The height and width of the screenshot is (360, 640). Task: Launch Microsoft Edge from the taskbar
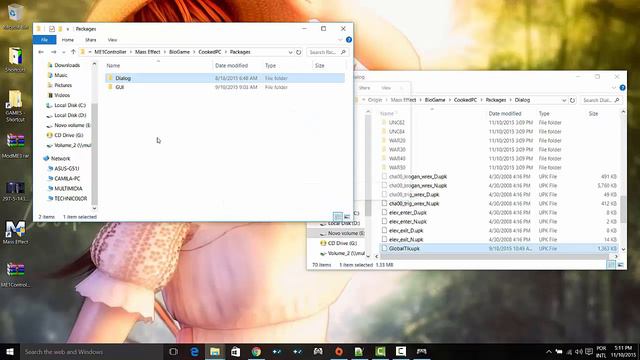(195, 351)
